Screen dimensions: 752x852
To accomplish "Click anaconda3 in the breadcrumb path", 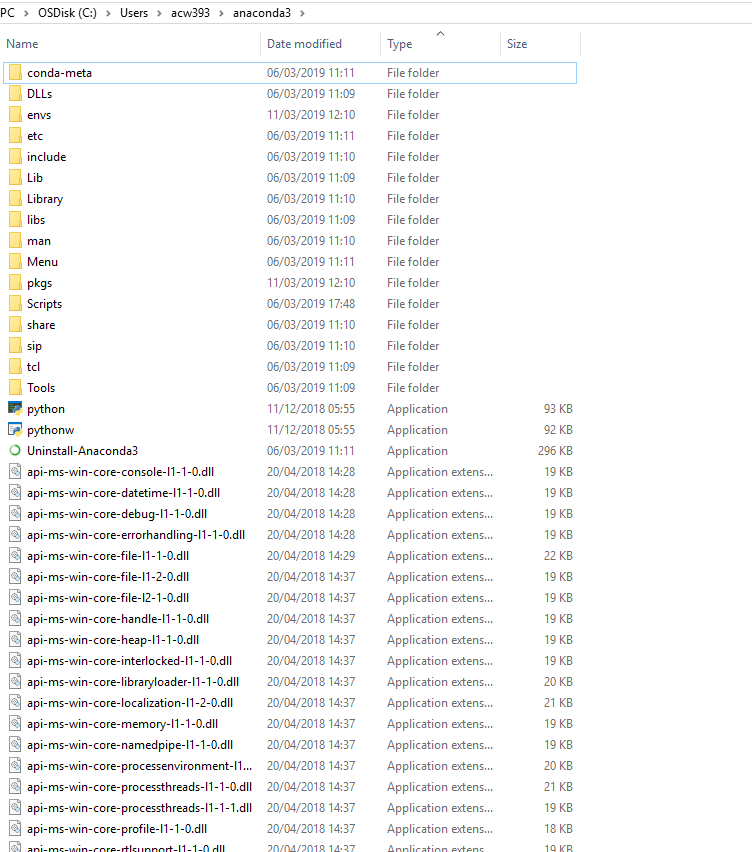I will tap(262, 13).
